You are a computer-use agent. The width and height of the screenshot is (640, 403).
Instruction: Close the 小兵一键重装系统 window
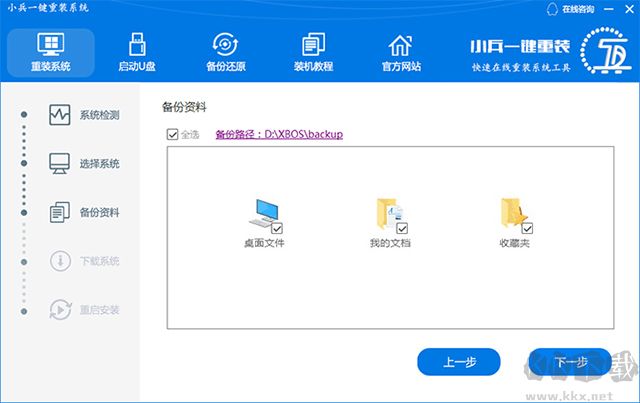pos(629,9)
